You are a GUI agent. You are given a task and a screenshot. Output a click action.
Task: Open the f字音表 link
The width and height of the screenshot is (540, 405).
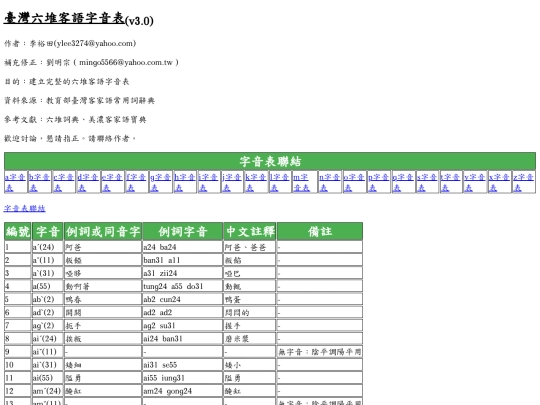[x=136, y=182]
